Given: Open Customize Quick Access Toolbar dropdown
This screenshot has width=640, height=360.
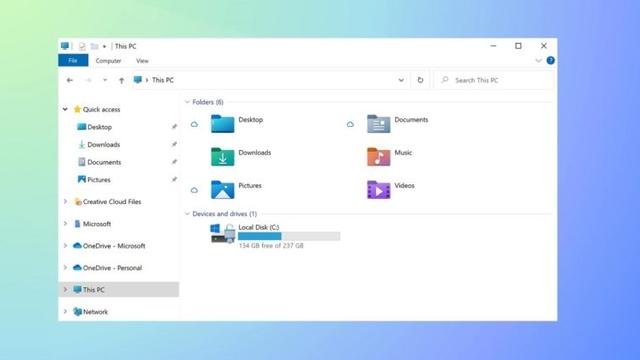Looking at the screenshot, I should [x=104, y=47].
